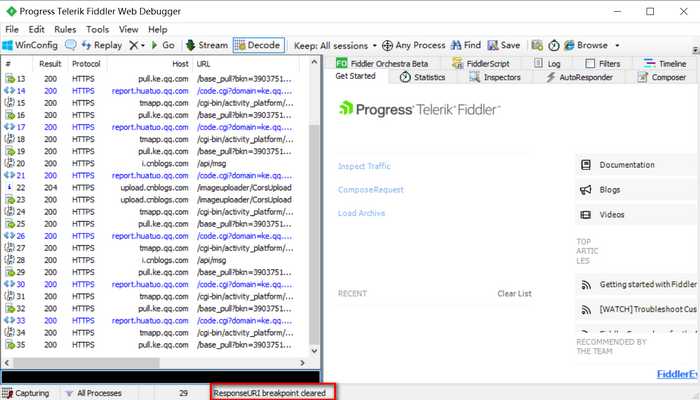Image resolution: width=700 pixels, height=400 pixels.
Task: Click the timer stopwatch toolbar icon
Action: pyautogui.click(x=554, y=45)
